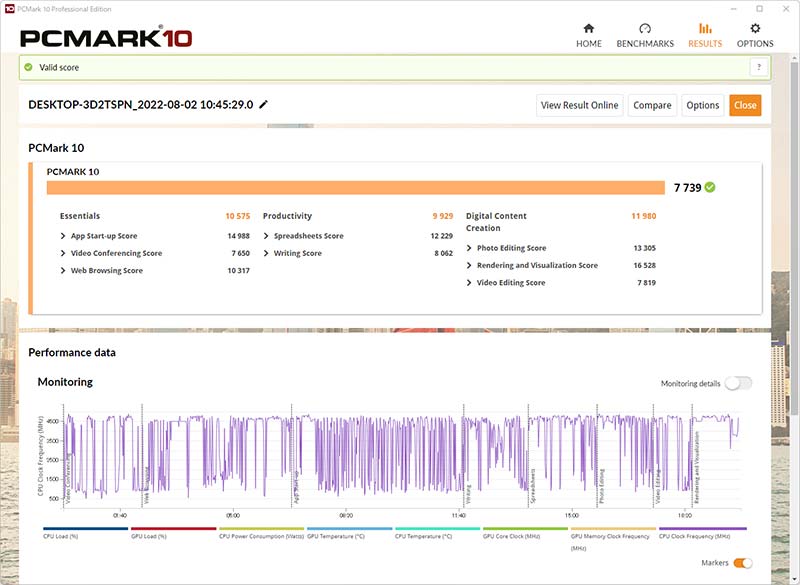
Task: Open the Home section icon
Action: tap(588, 29)
